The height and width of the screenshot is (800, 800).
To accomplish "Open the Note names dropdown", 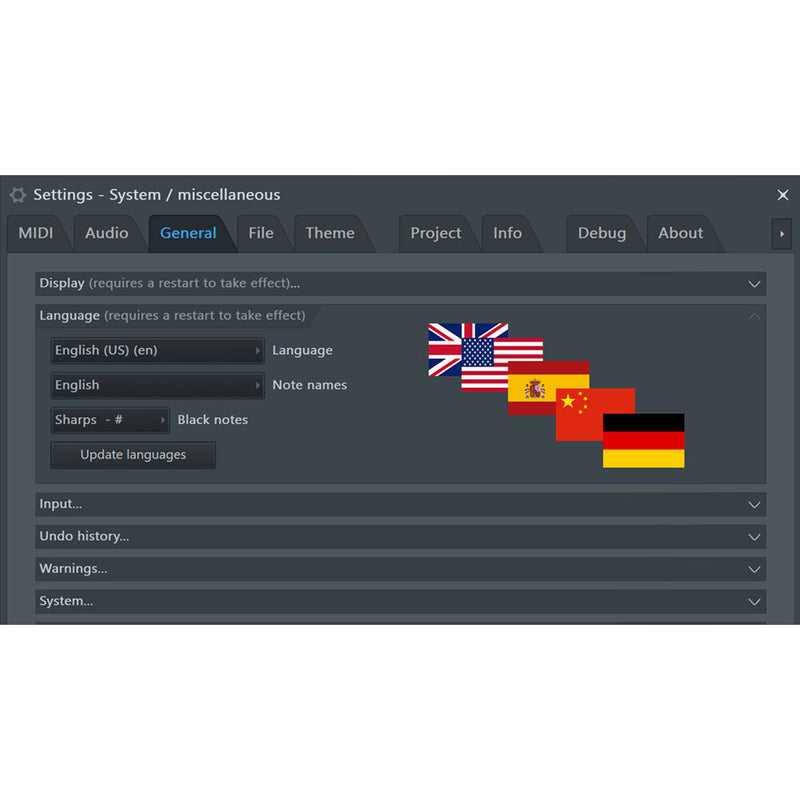I will (x=157, y=386).
